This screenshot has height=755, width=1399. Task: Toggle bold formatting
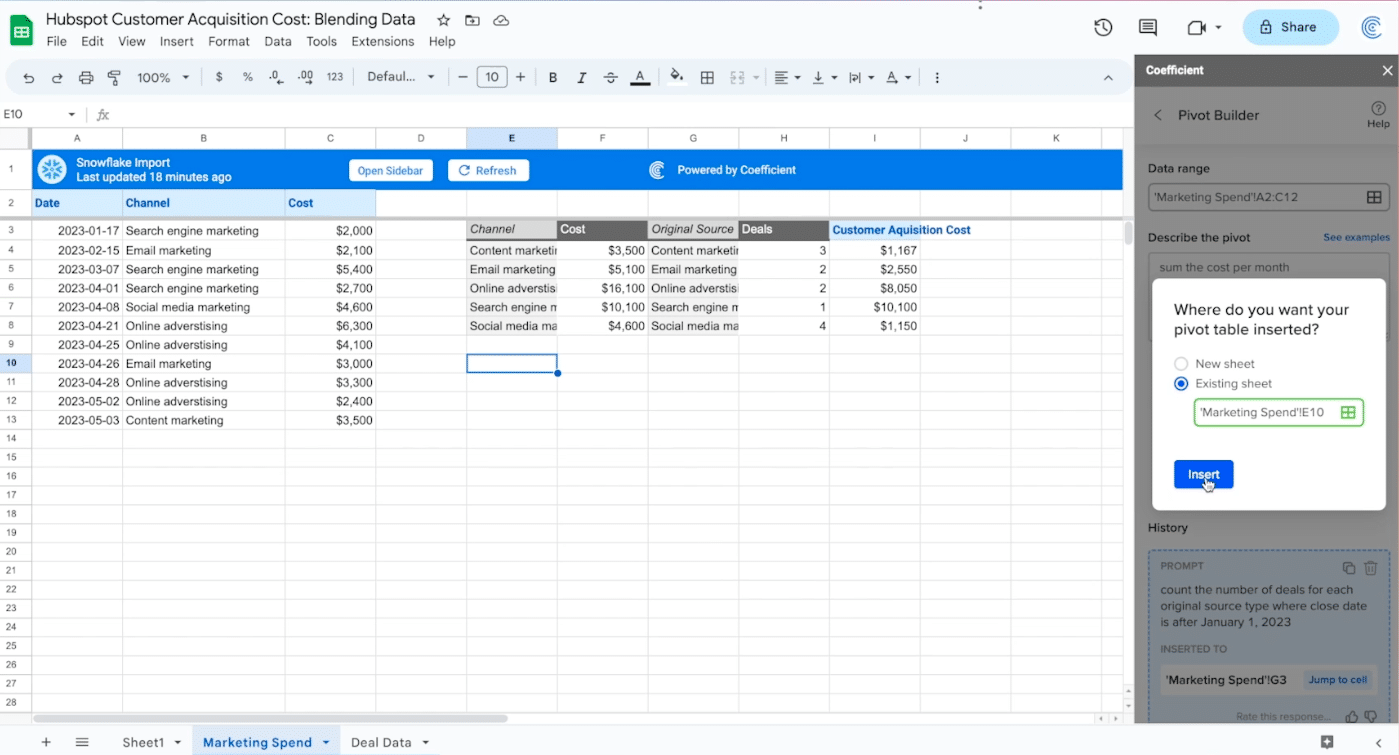pos(553,77)
